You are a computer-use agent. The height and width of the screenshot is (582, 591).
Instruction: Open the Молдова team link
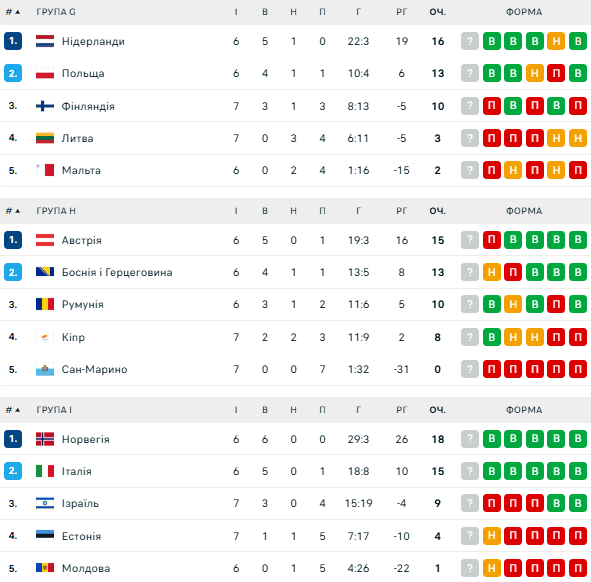86,568
